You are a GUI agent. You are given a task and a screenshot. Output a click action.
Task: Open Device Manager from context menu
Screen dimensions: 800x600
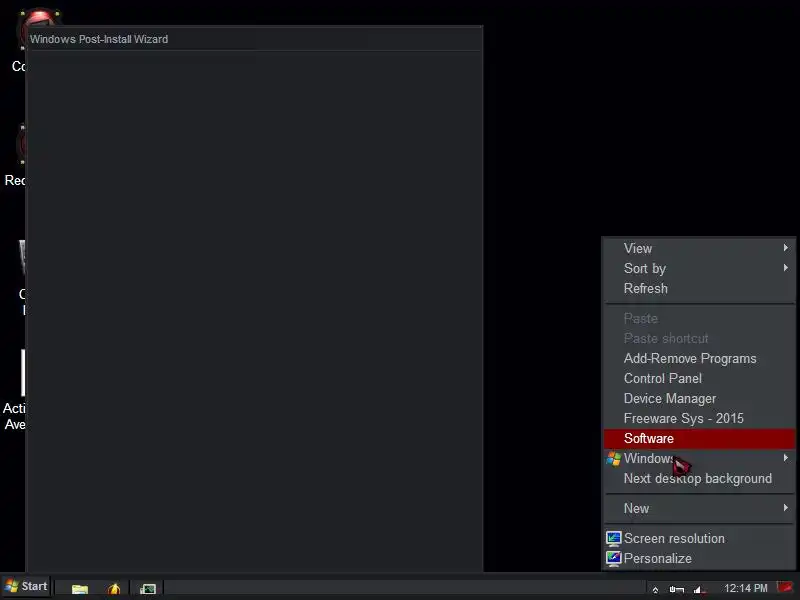(x=699, y=398)
